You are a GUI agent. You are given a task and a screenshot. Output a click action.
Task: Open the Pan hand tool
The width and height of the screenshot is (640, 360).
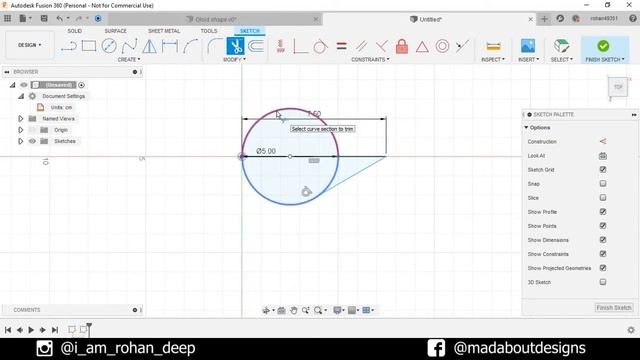point(293,311)
